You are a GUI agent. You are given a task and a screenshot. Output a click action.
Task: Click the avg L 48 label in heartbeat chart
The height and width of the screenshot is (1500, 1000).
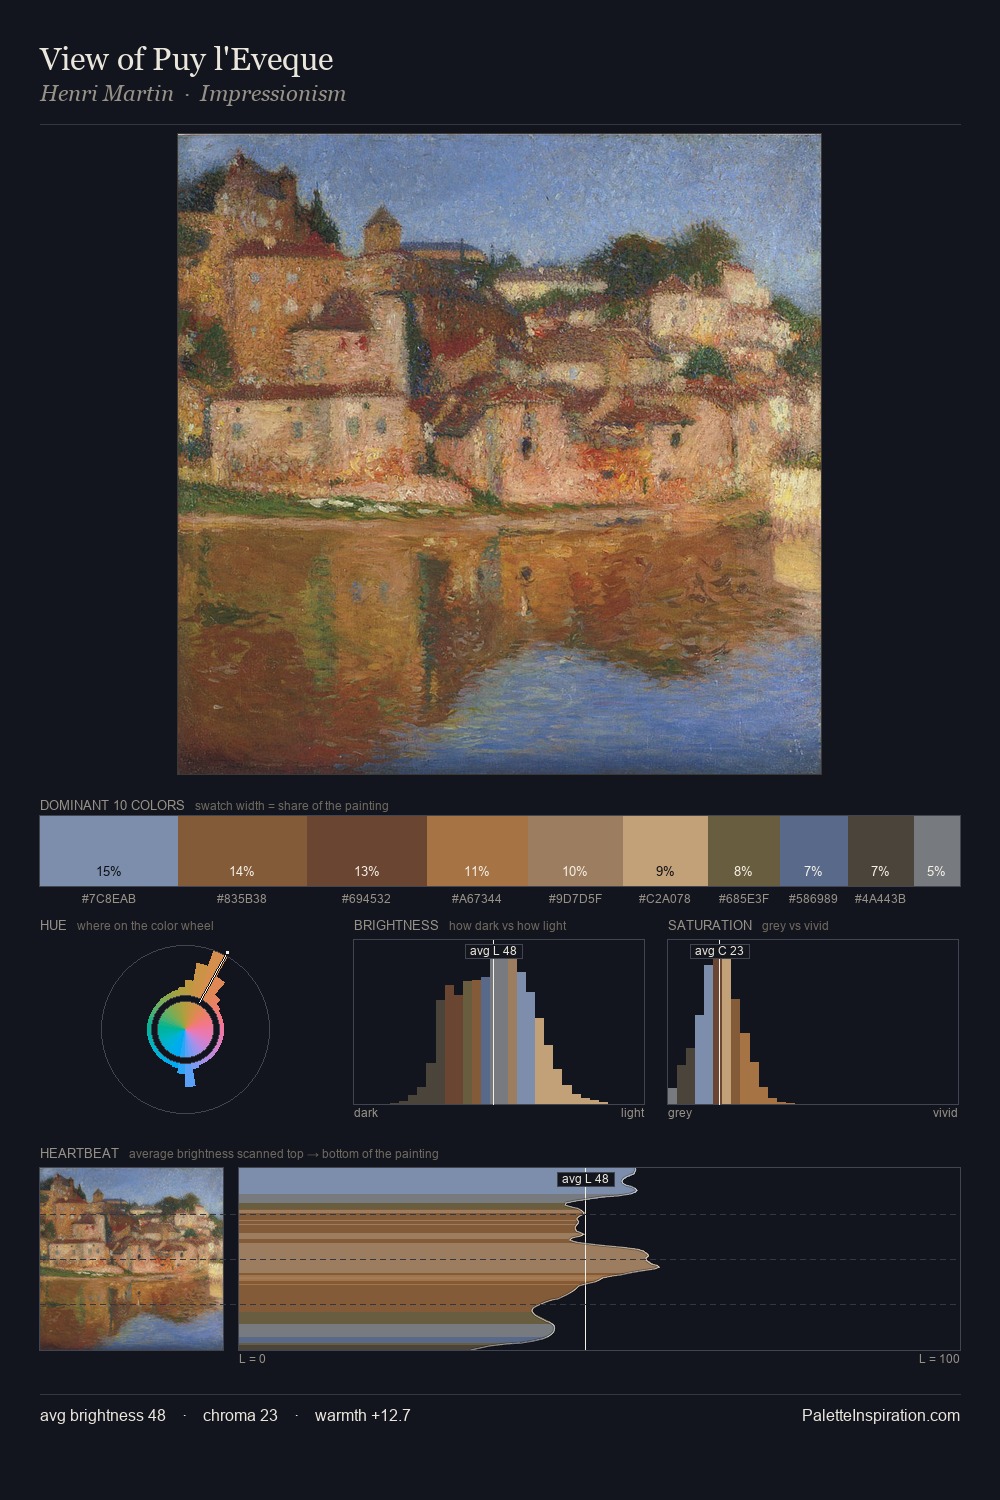pyautogui.click(x=585, y=1179)
